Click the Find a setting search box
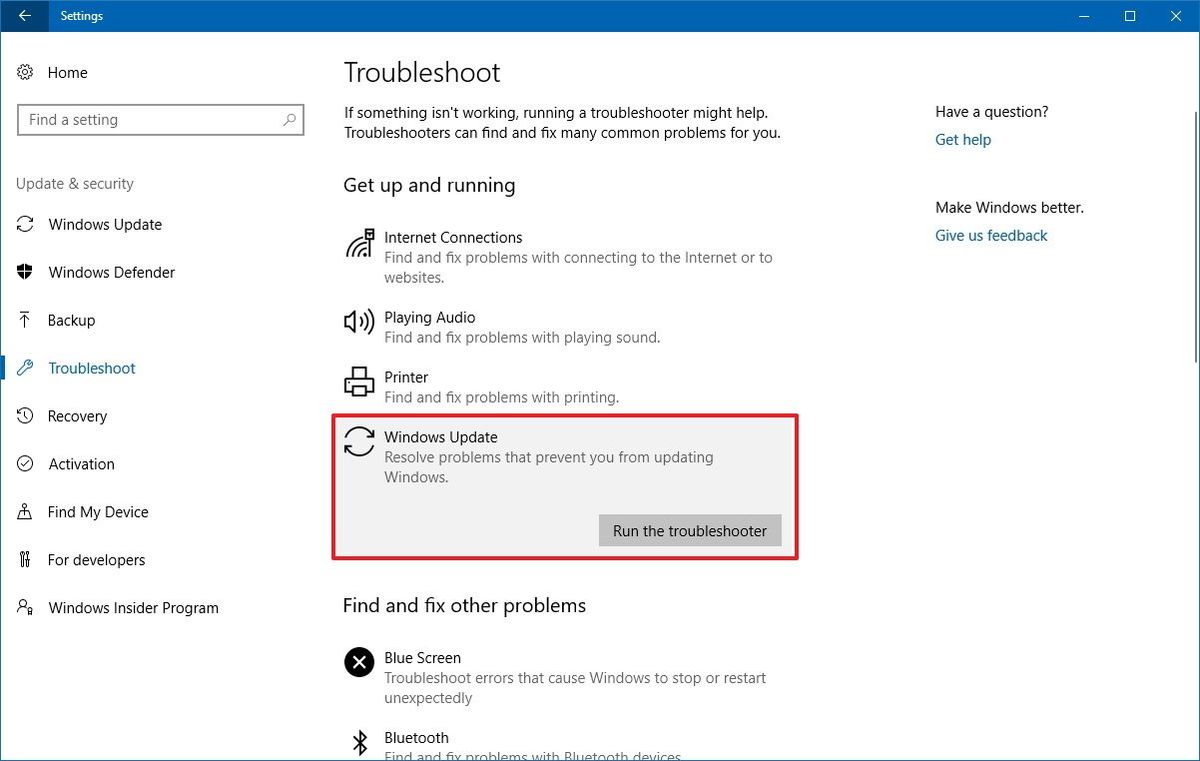 click(160, 119)
